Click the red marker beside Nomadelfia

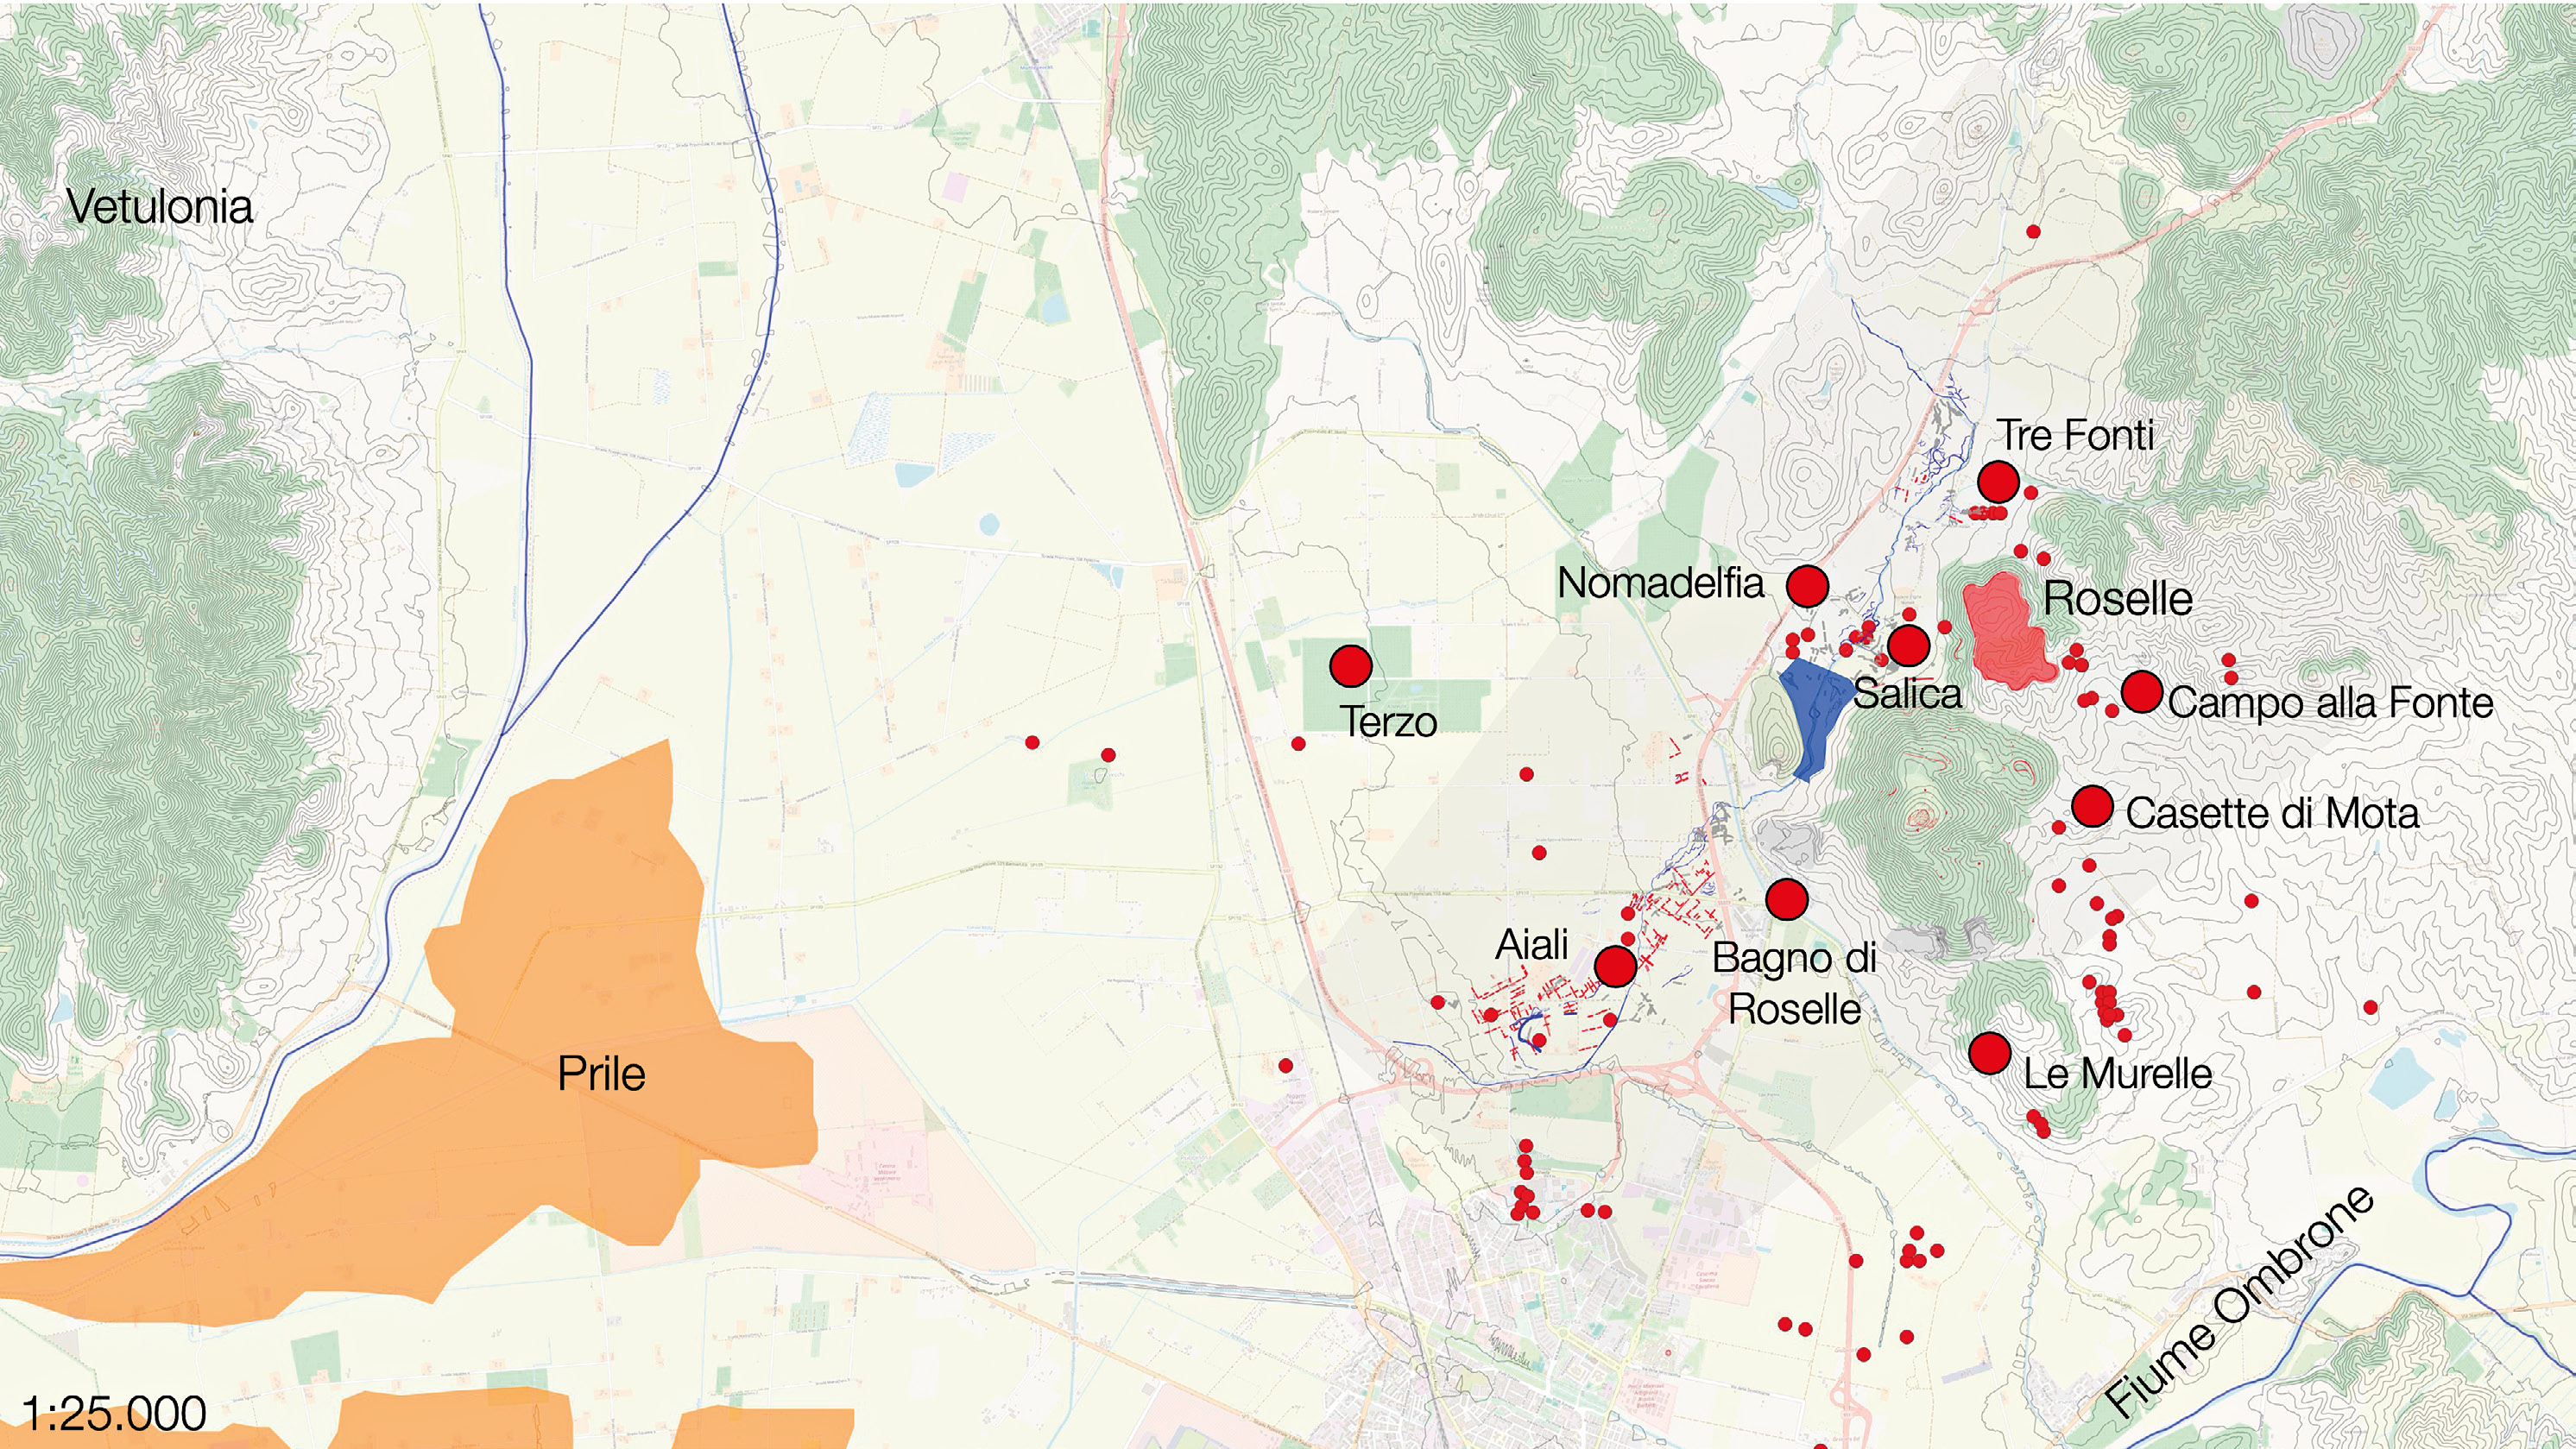(x=1807, y=586)
